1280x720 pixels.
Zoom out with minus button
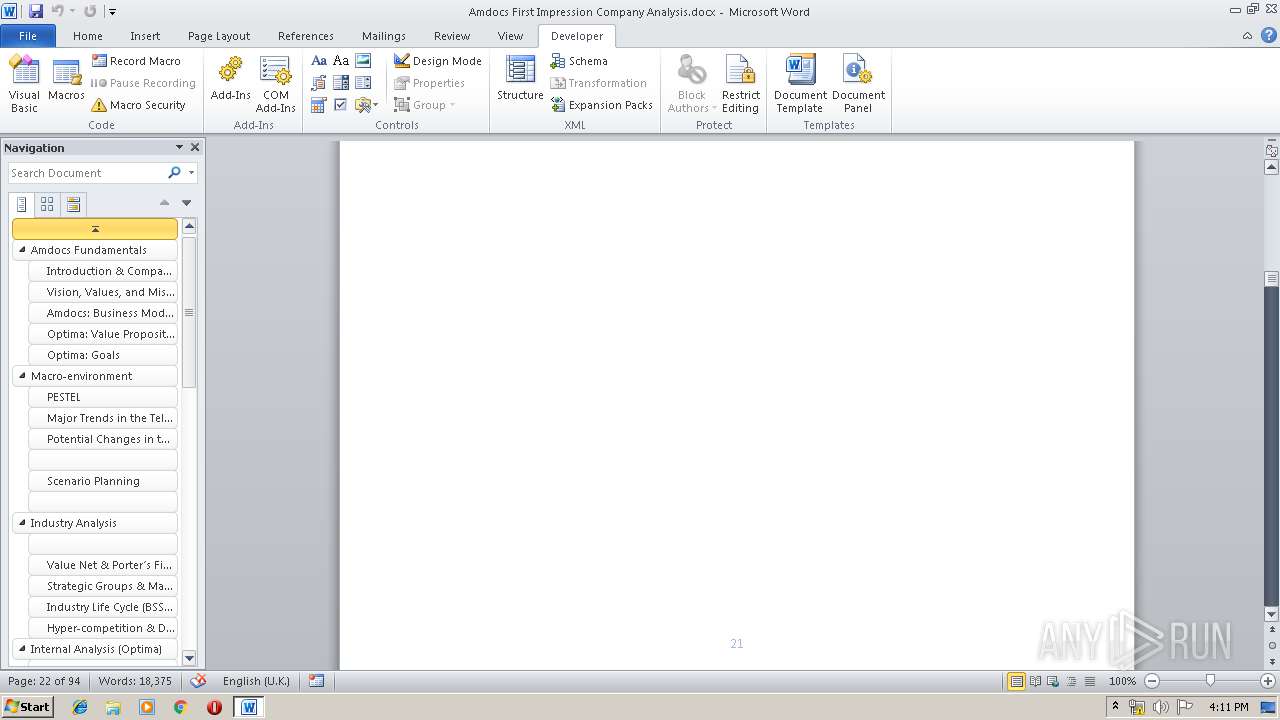[x=1152, y=681]
